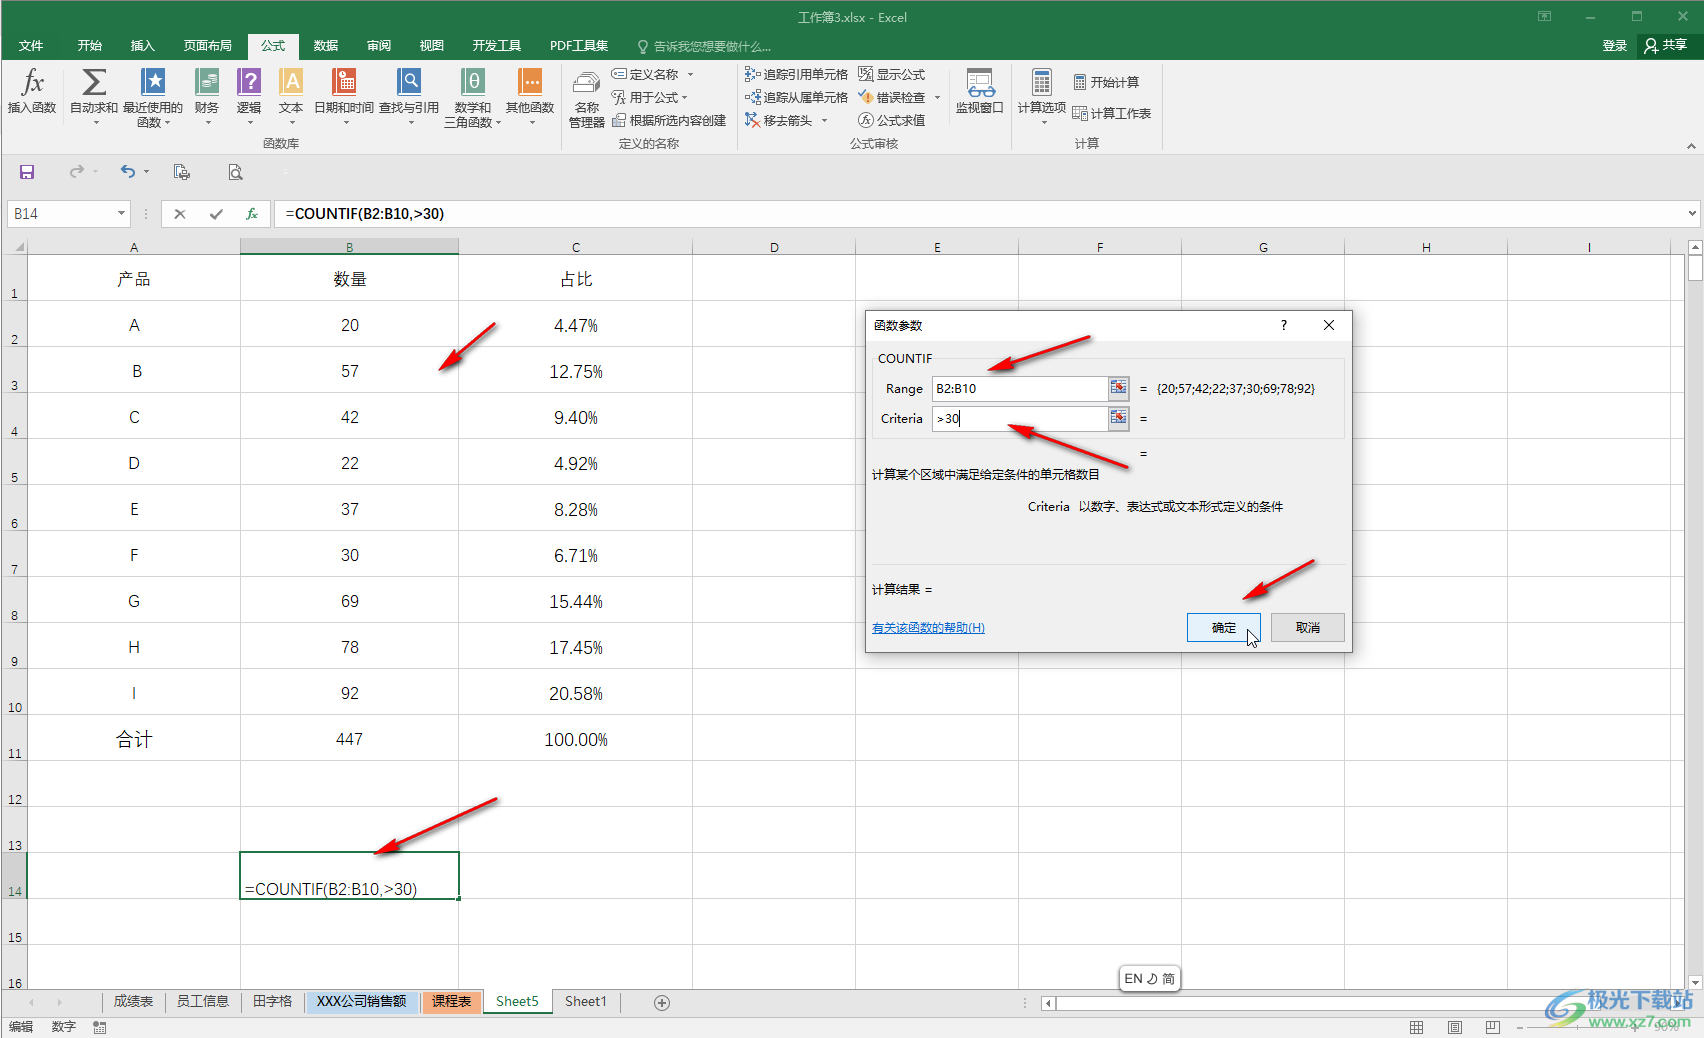Select the 课程表 worksheet tab
The image size is (1704, 1038).
(x=451, y=1001)
